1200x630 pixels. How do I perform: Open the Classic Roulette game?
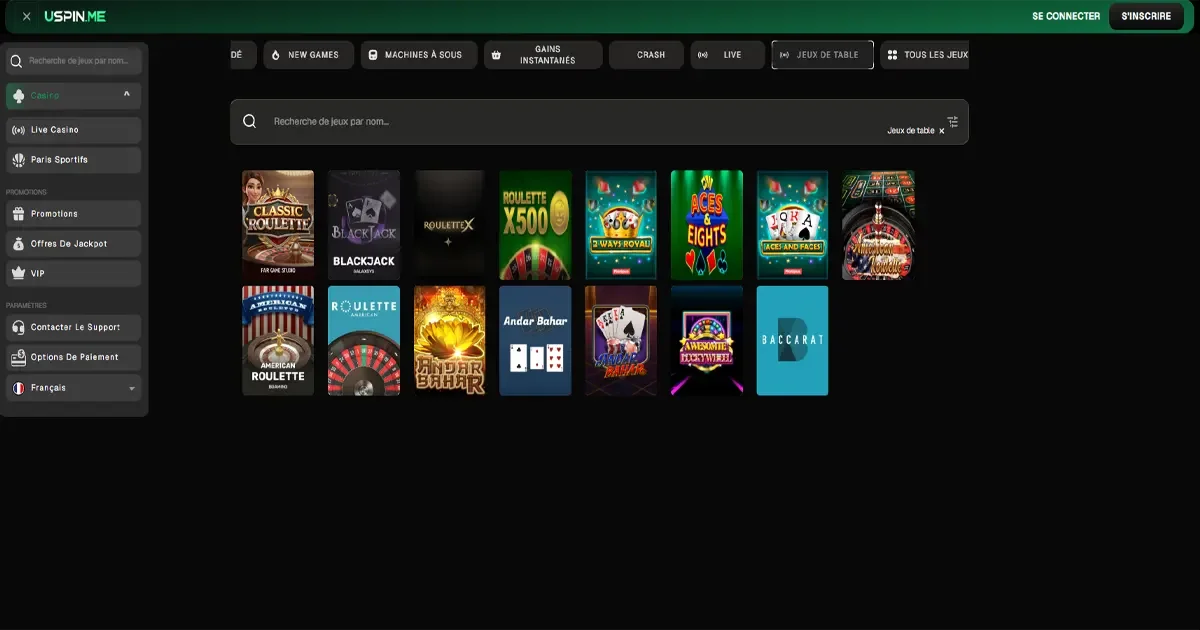click(x=278, y=225)
